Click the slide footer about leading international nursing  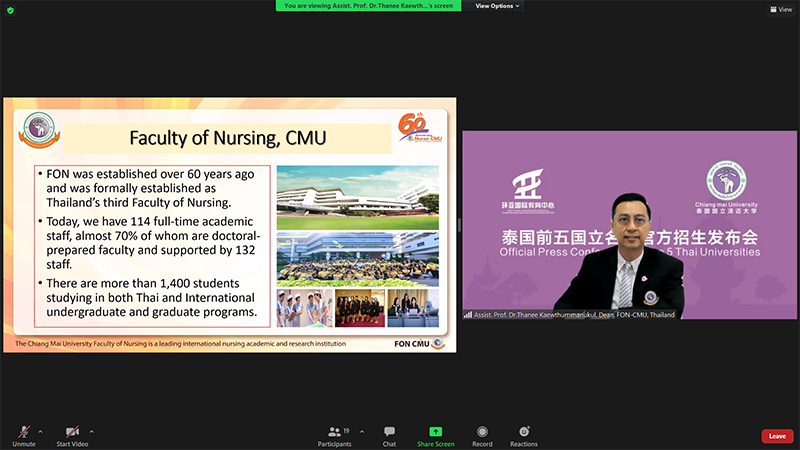[180, 343]
